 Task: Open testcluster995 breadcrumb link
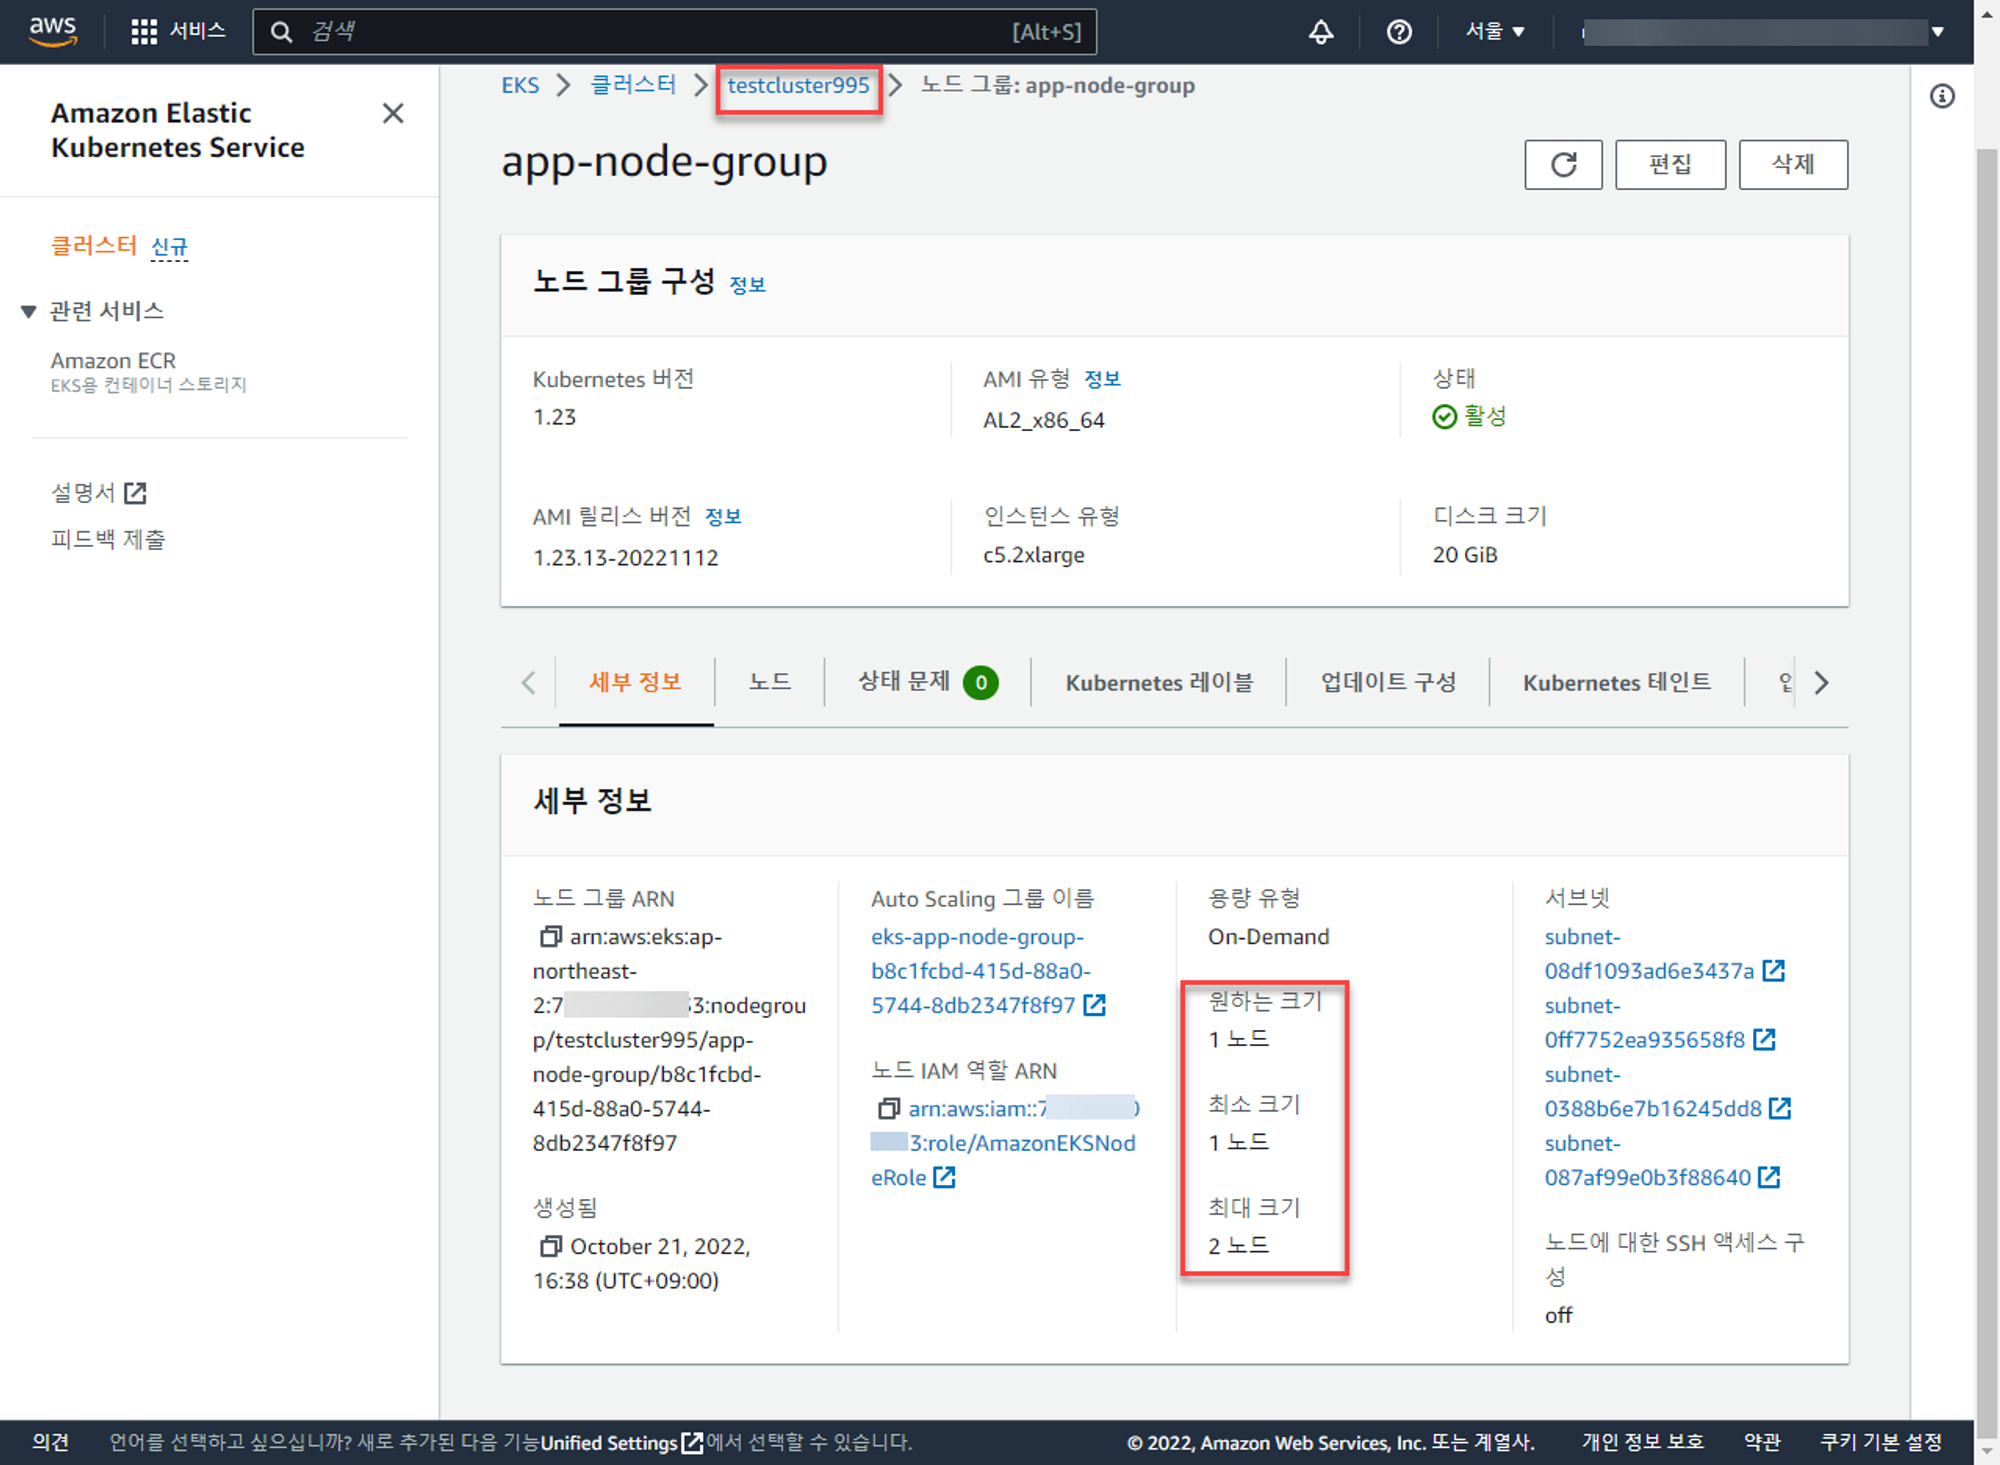click(x=798, y=85)
